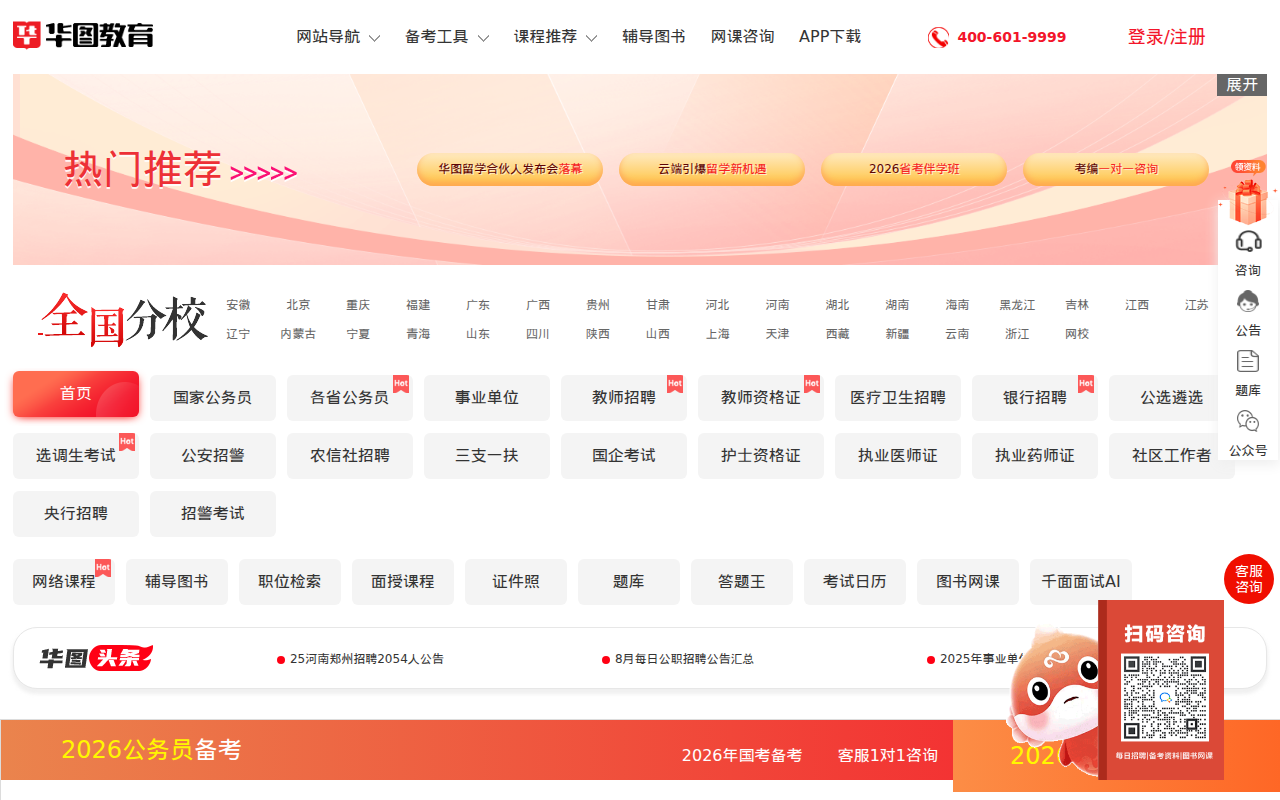Click 2026年国考备考 link
Viewport: 1280px width, 800px height.
click(x=742, y=755)
